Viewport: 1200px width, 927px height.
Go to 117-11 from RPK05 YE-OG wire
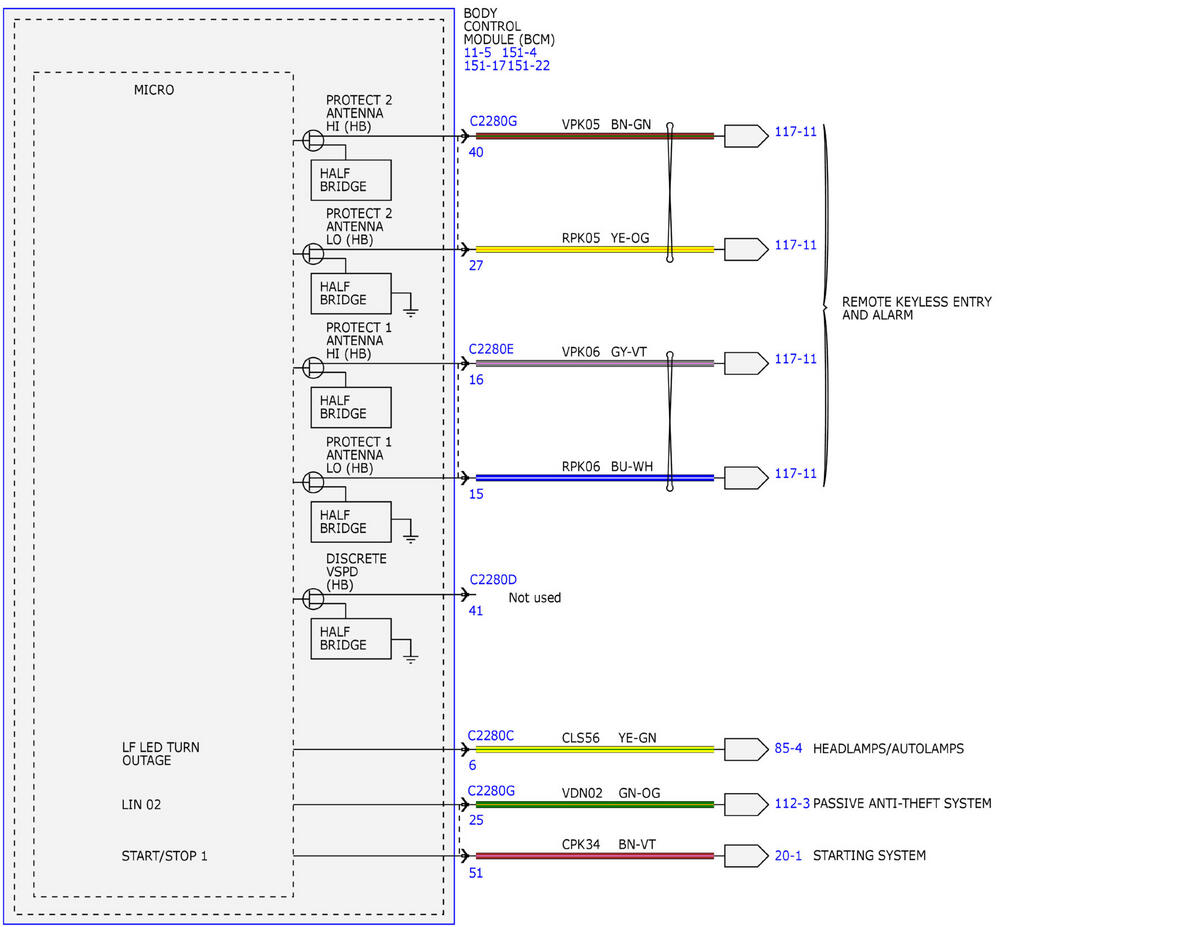tap(796, 245)
